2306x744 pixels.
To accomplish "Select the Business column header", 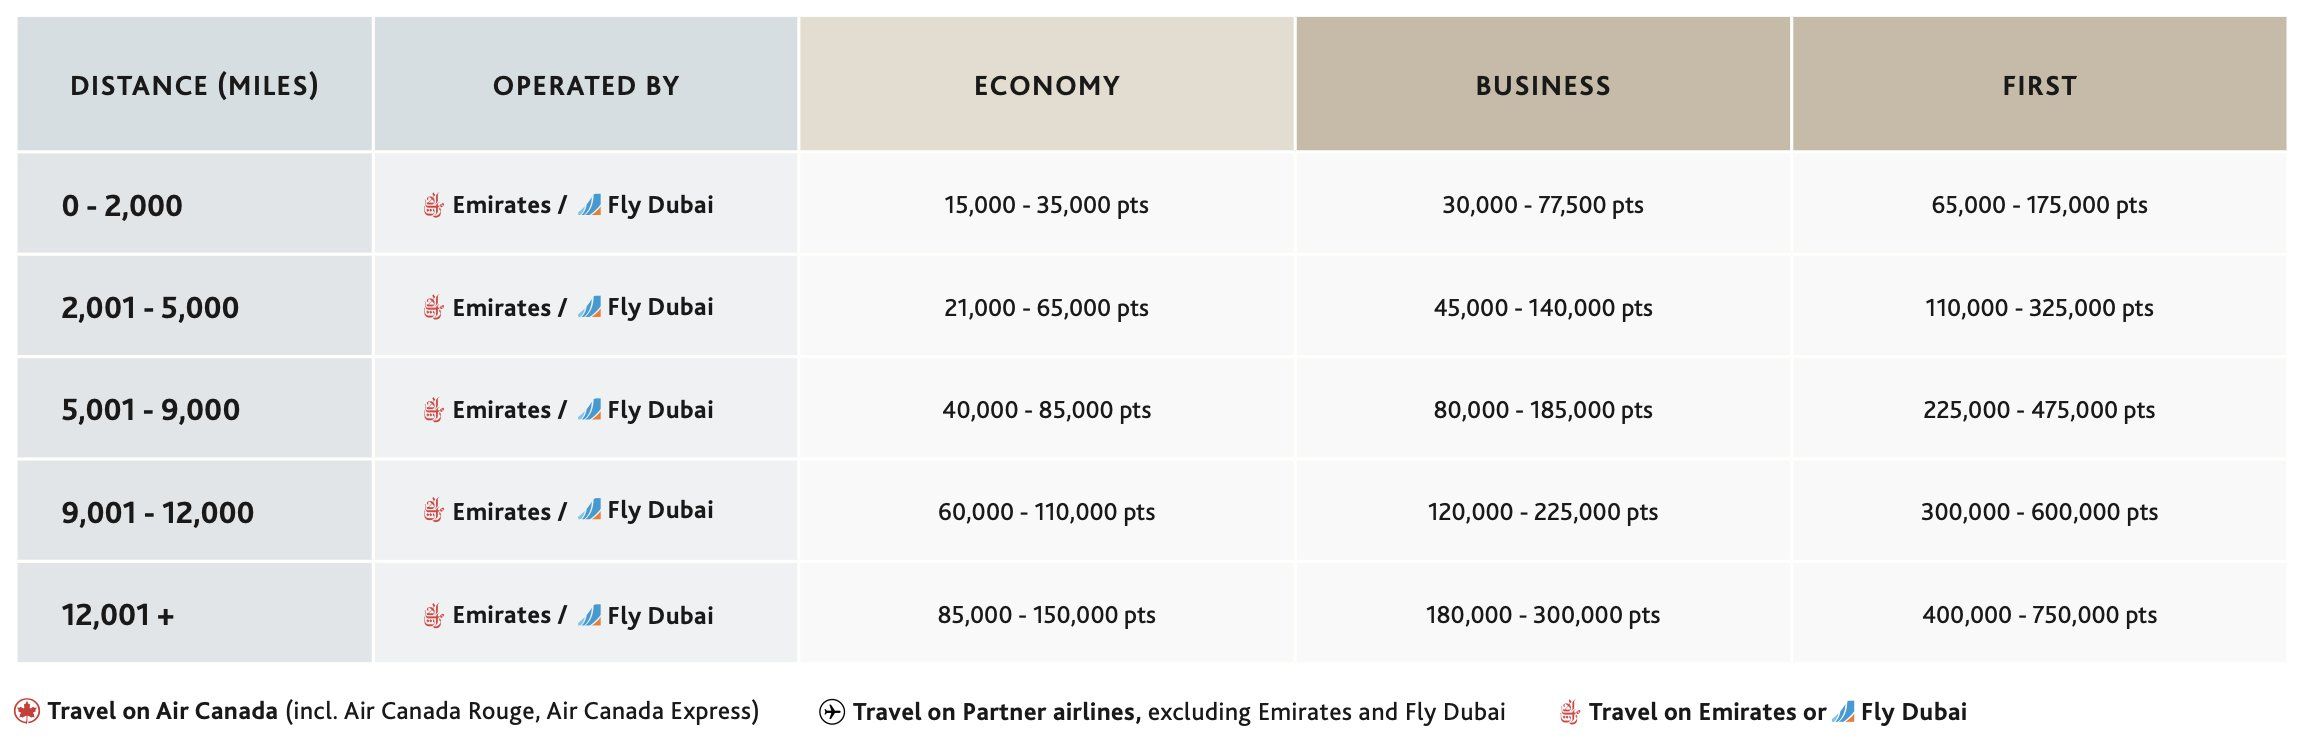I will 1543,84.
